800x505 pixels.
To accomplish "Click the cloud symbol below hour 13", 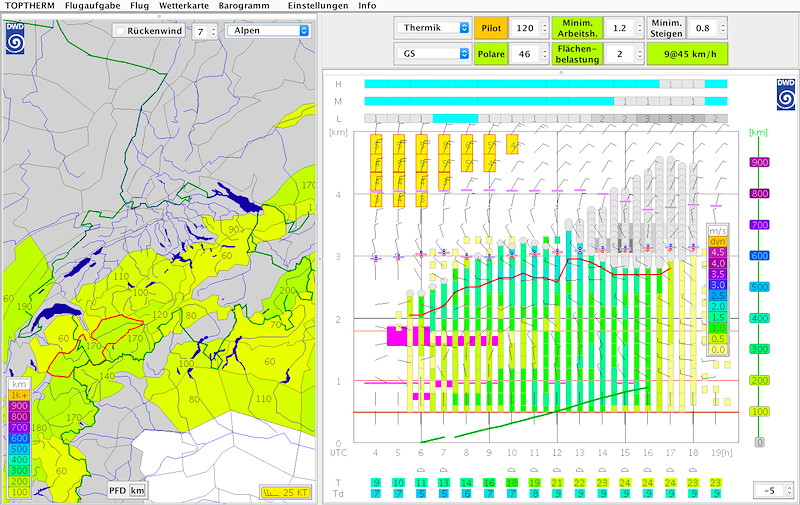I will click(x=580, y=470).
